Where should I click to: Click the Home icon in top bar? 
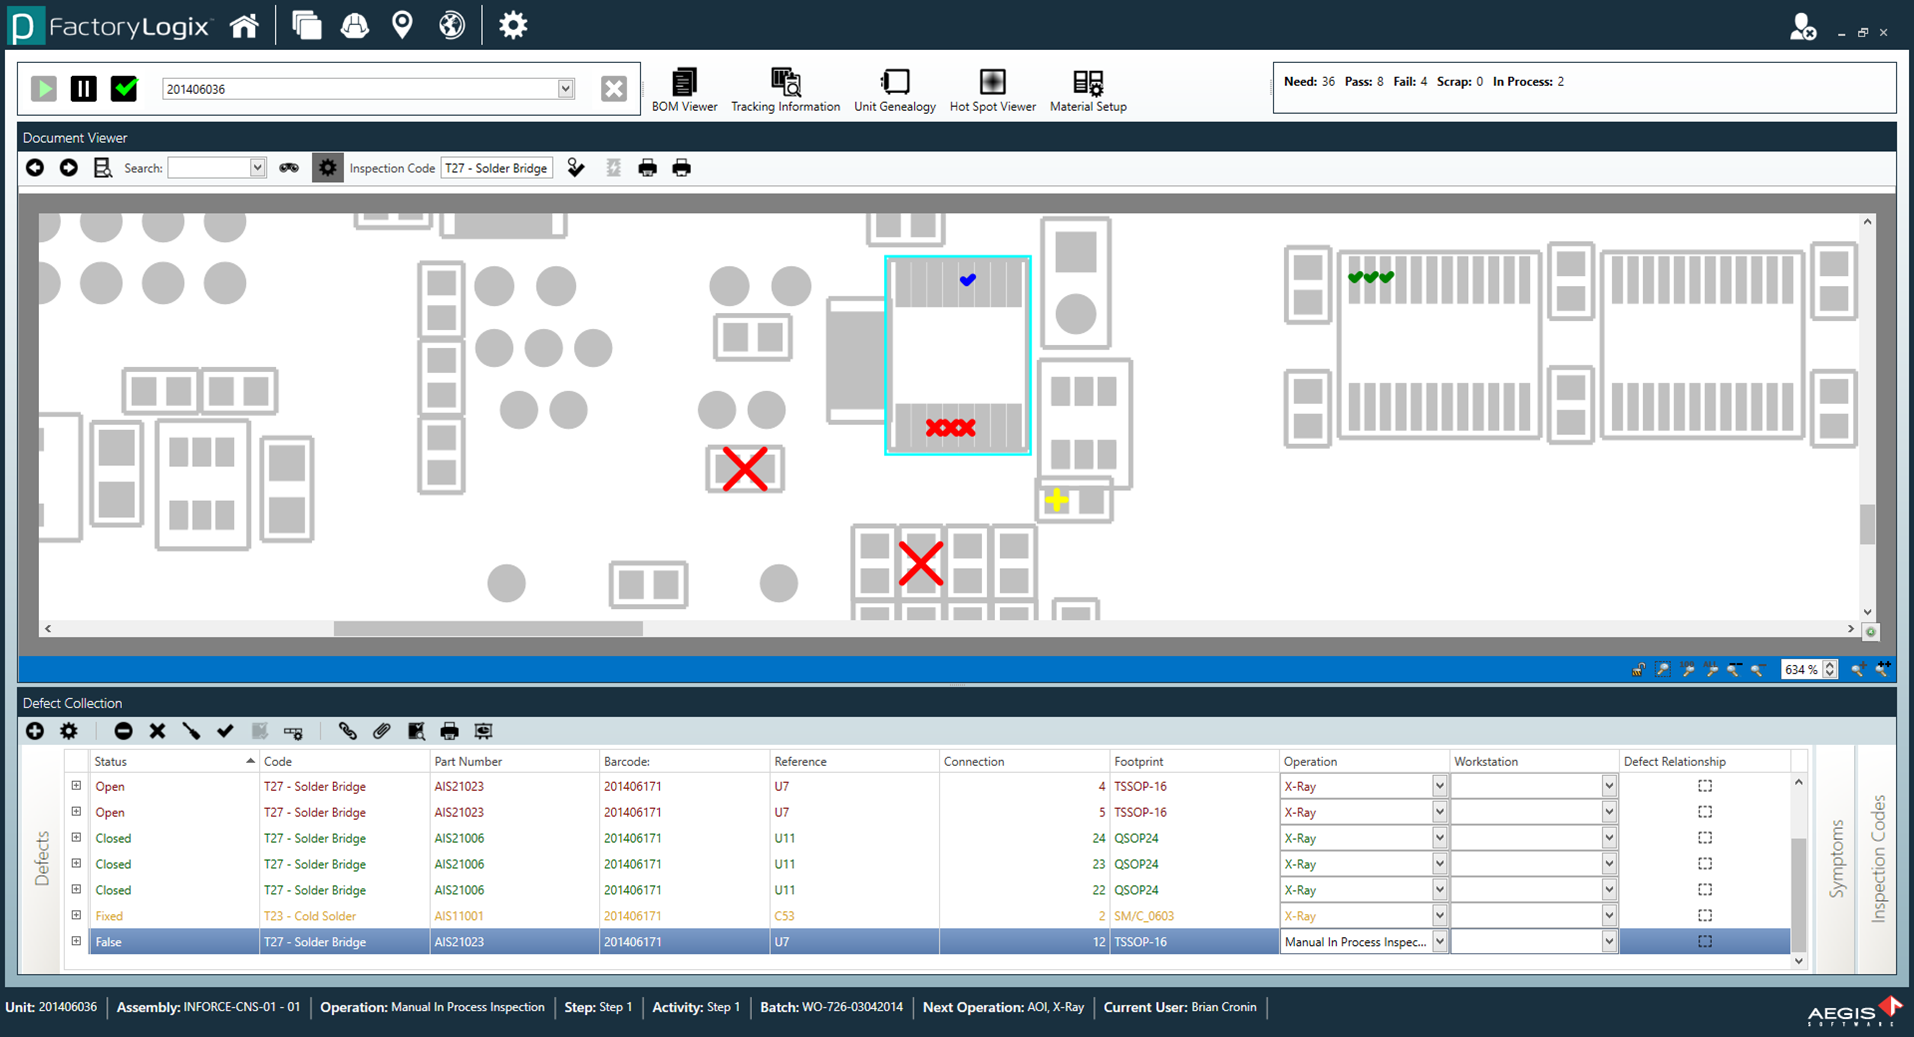(x=245, y=26)
